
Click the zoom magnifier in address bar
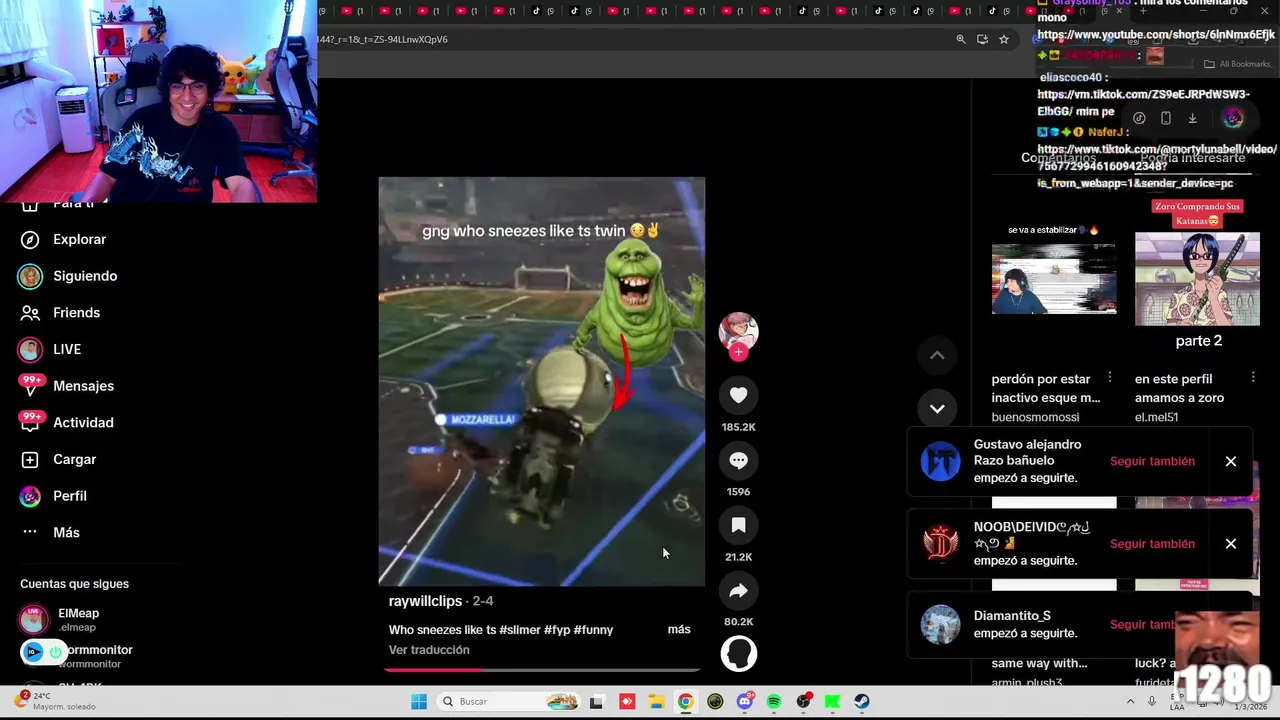point(961,39)
